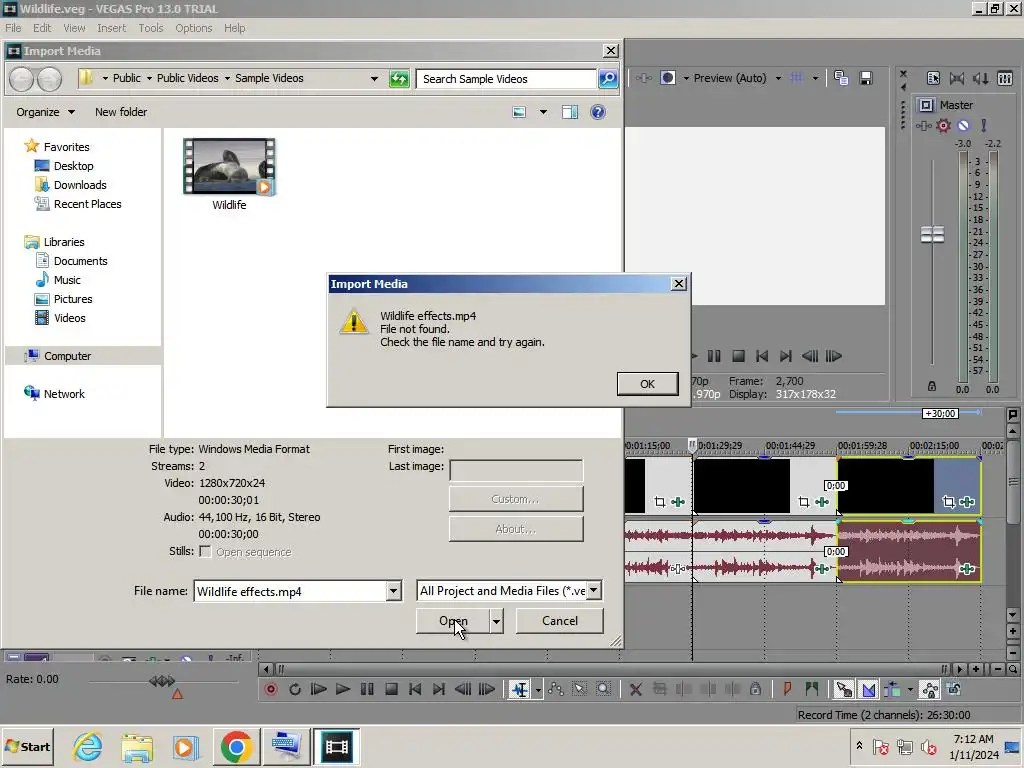The height and width of the screenshot is (768, 1024).
Task: Insert a marker with the orange flag icon
Action: [x=787, y=689]
